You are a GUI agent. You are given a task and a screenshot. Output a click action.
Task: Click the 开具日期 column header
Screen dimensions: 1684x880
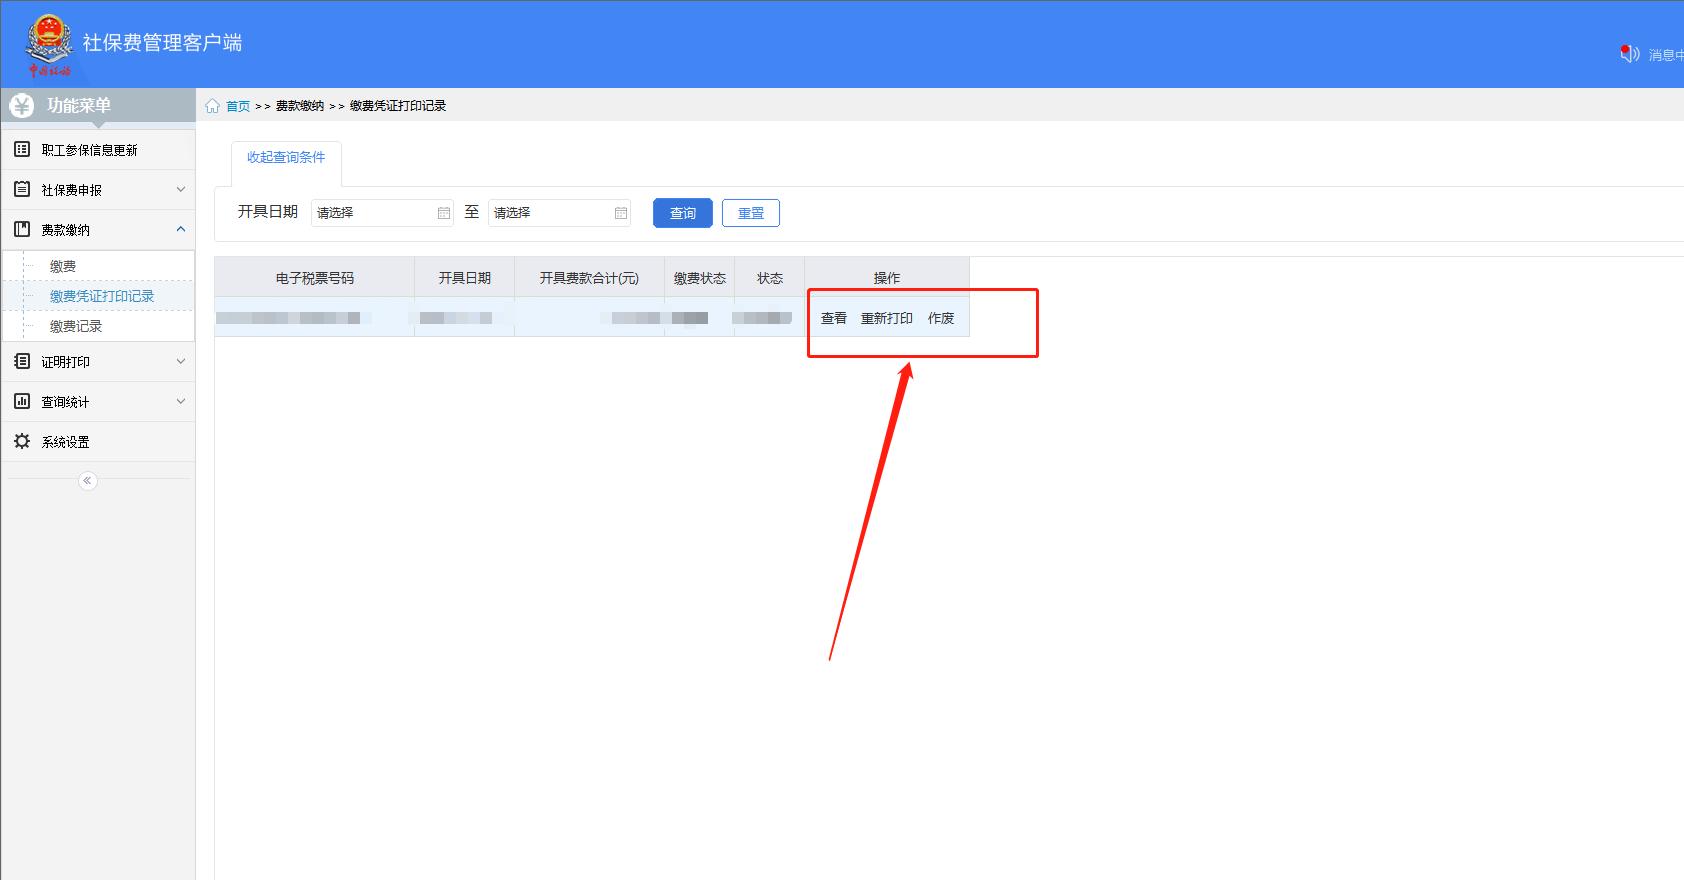point(465,278)
